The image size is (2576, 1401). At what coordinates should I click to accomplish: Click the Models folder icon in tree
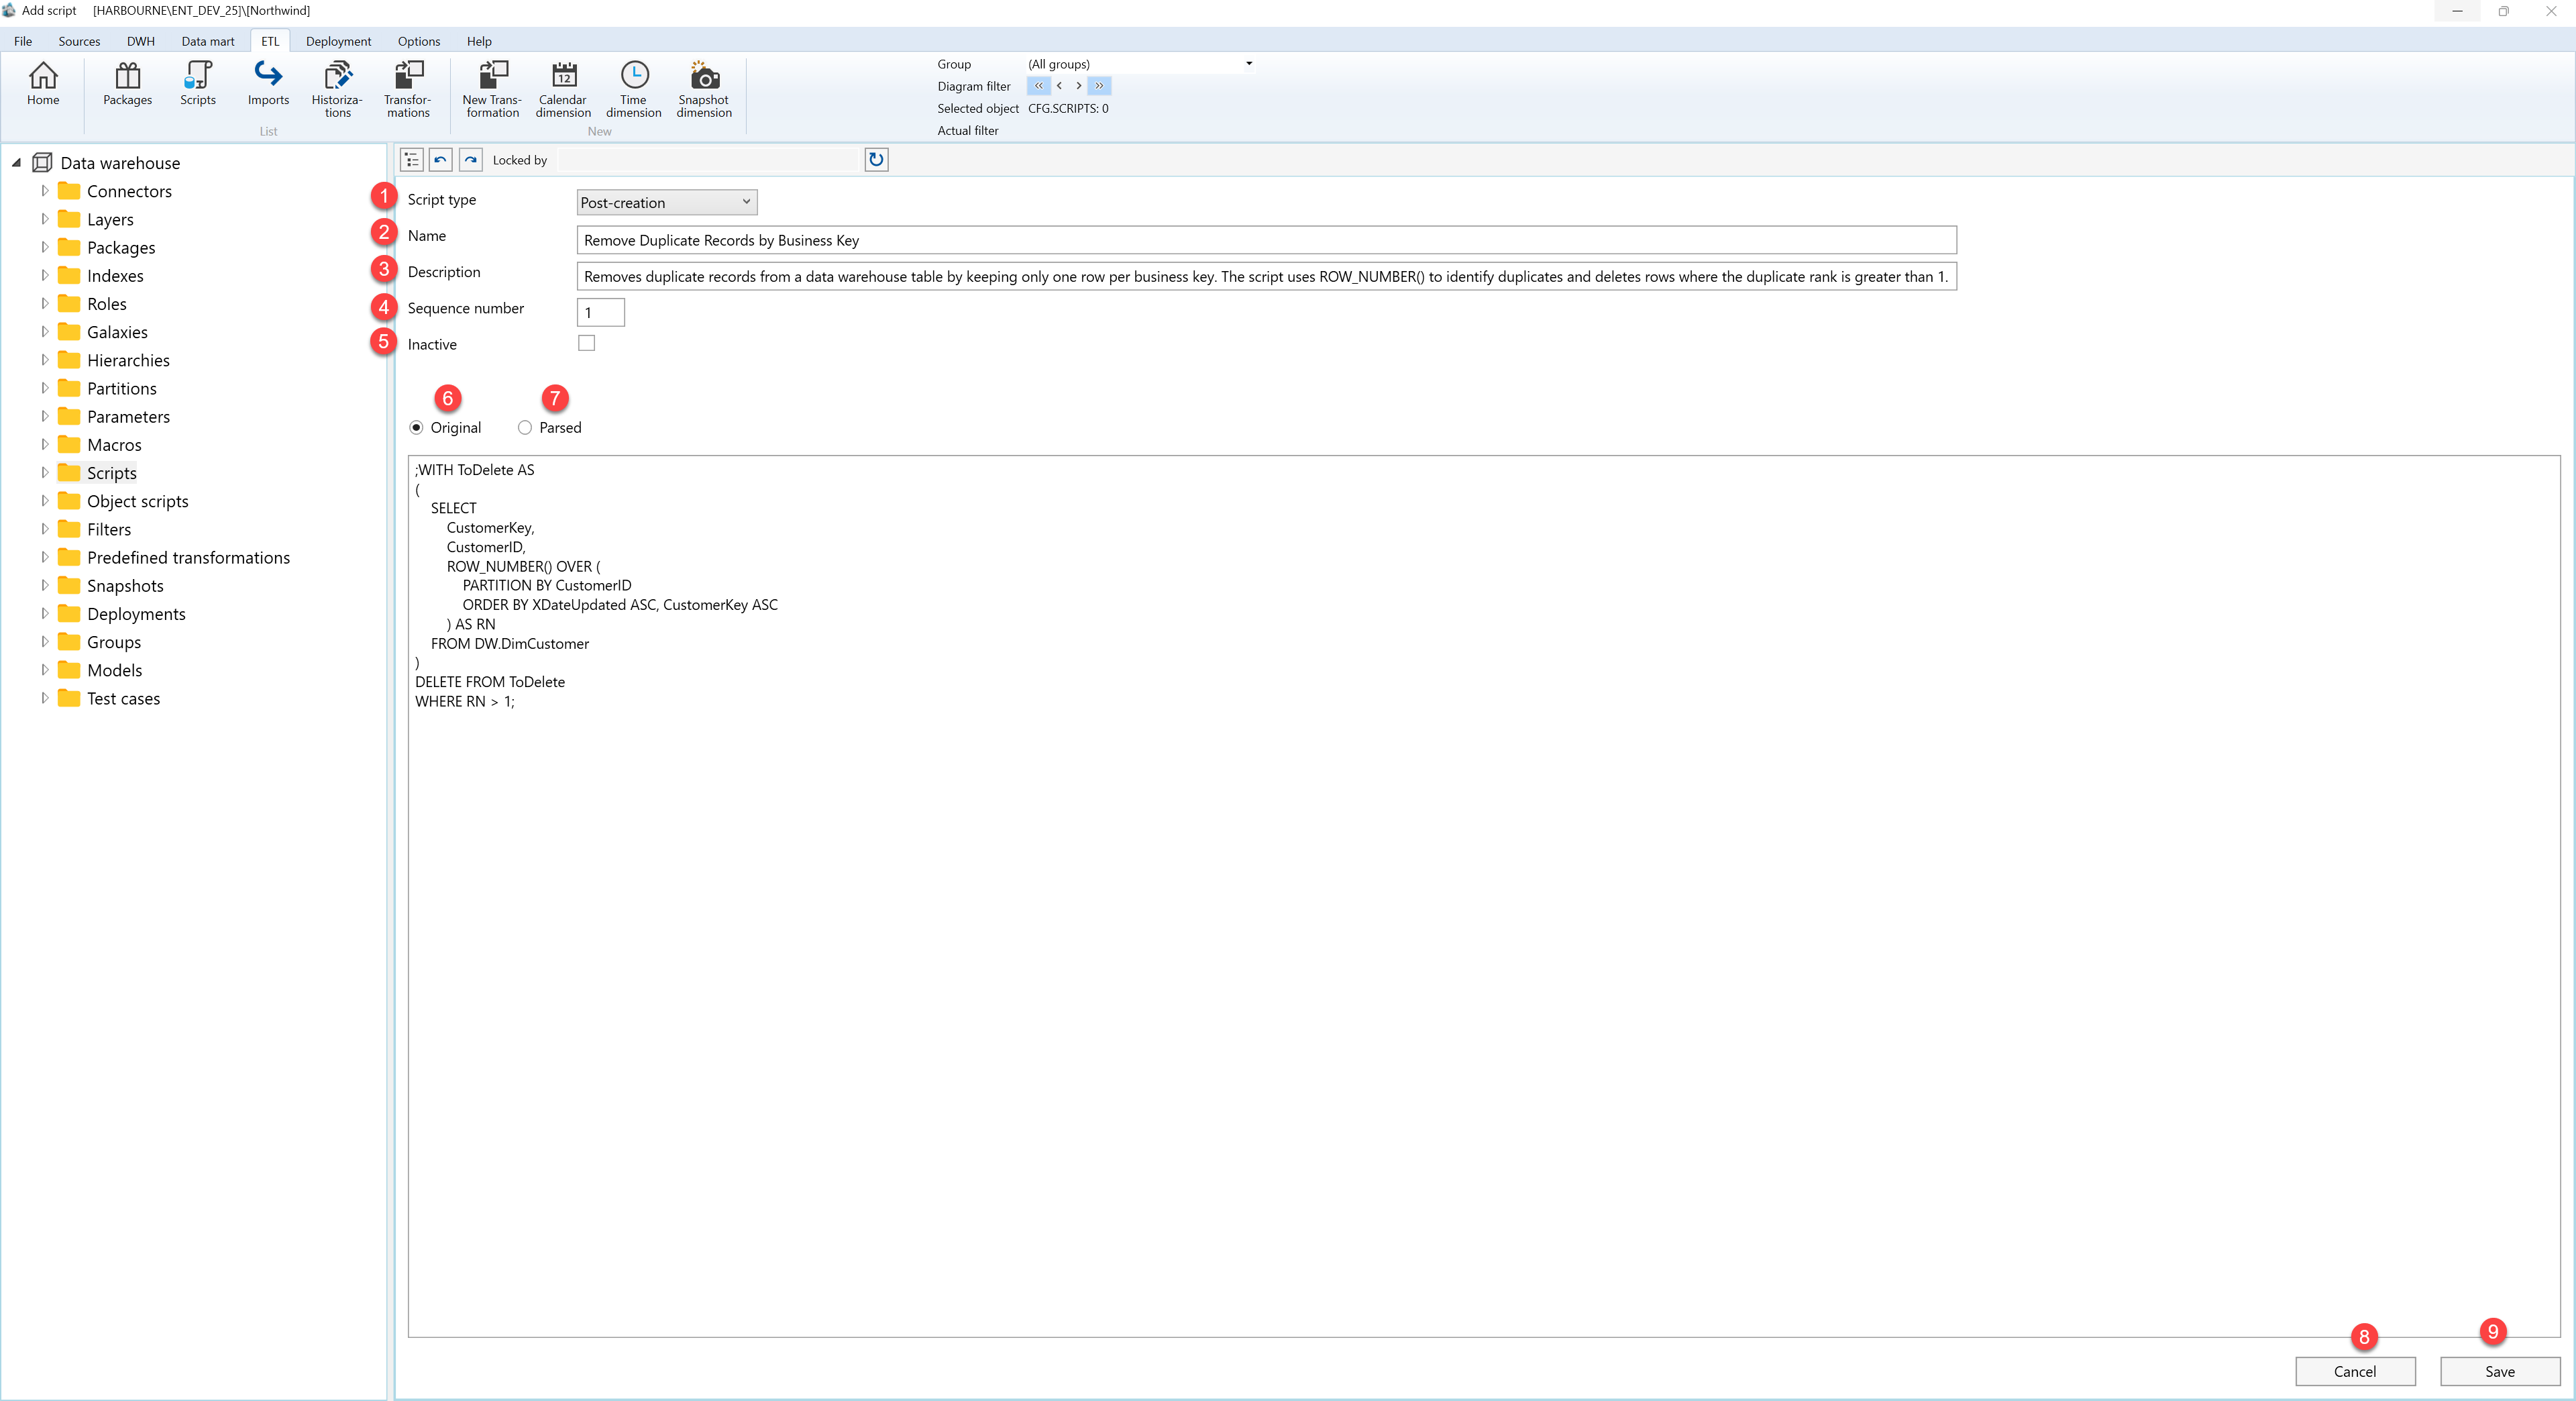click(x=69, y=670)
